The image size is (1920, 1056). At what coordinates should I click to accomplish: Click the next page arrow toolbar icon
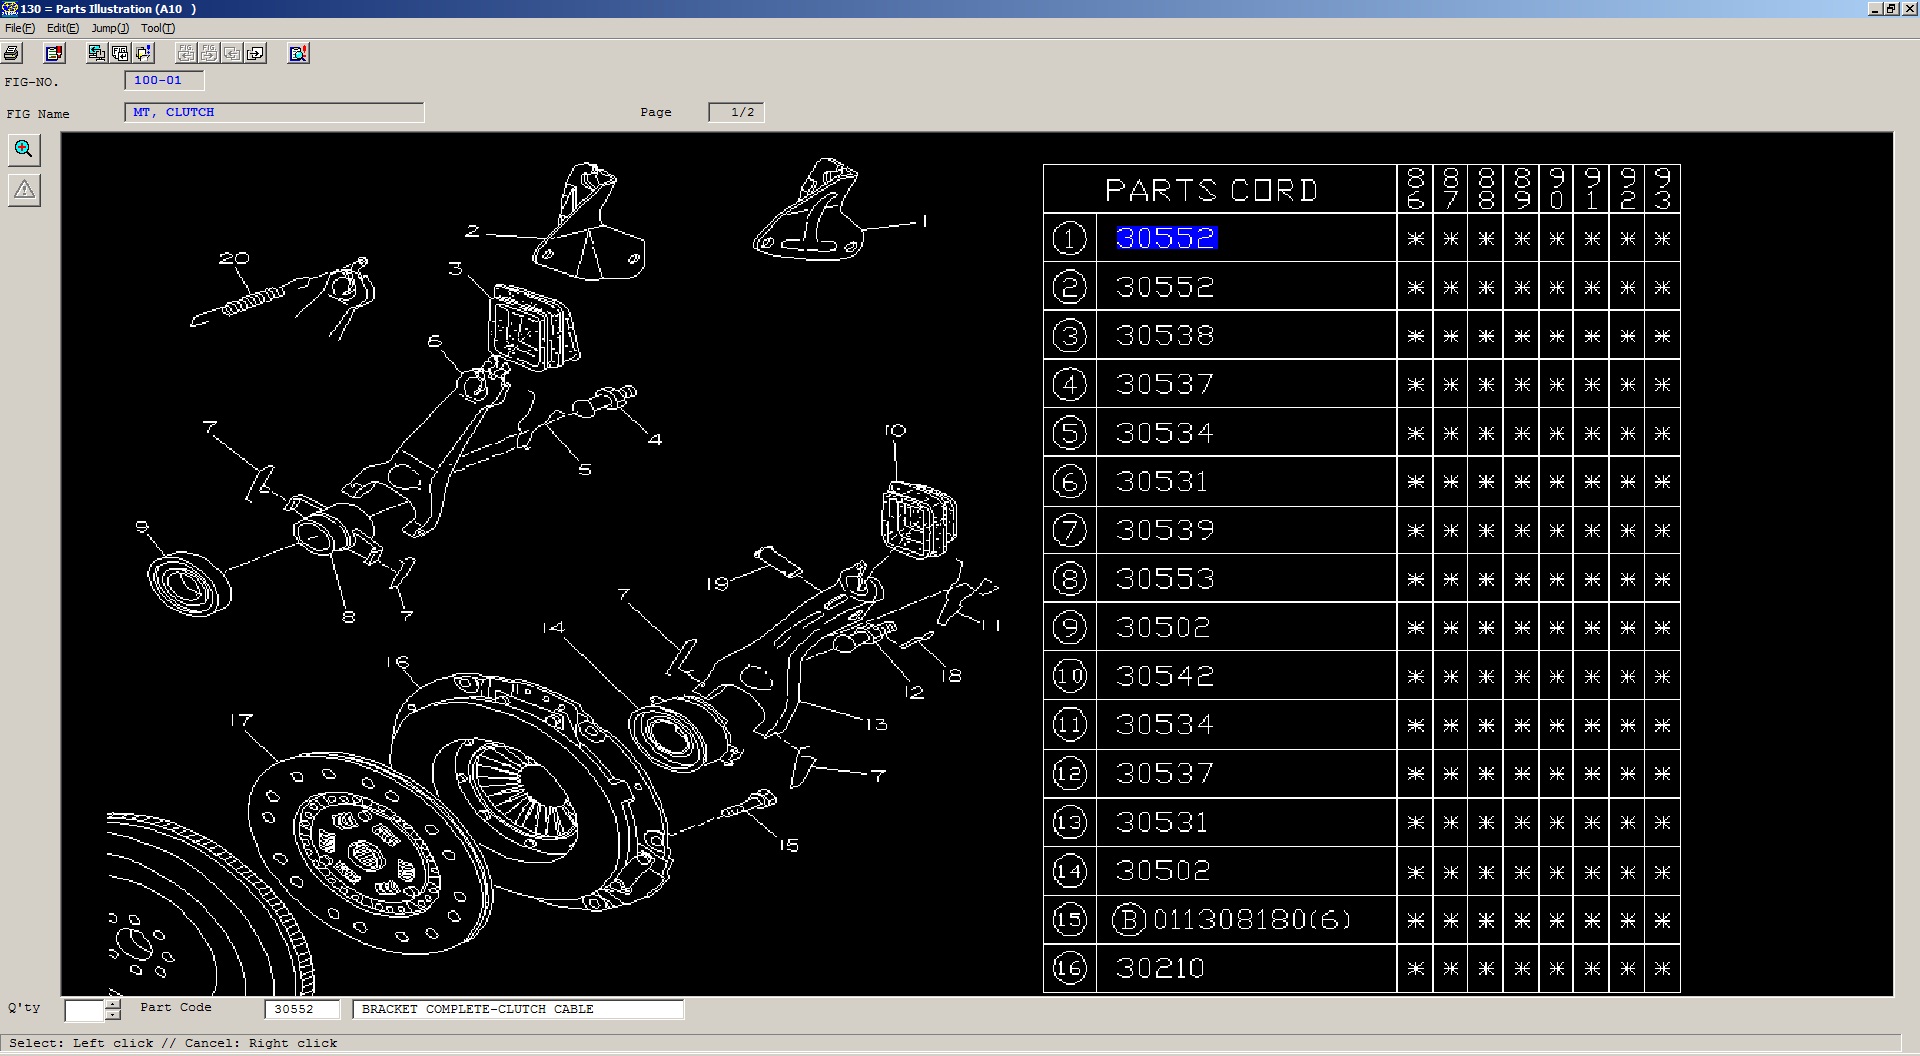click(x=256, y=54)
